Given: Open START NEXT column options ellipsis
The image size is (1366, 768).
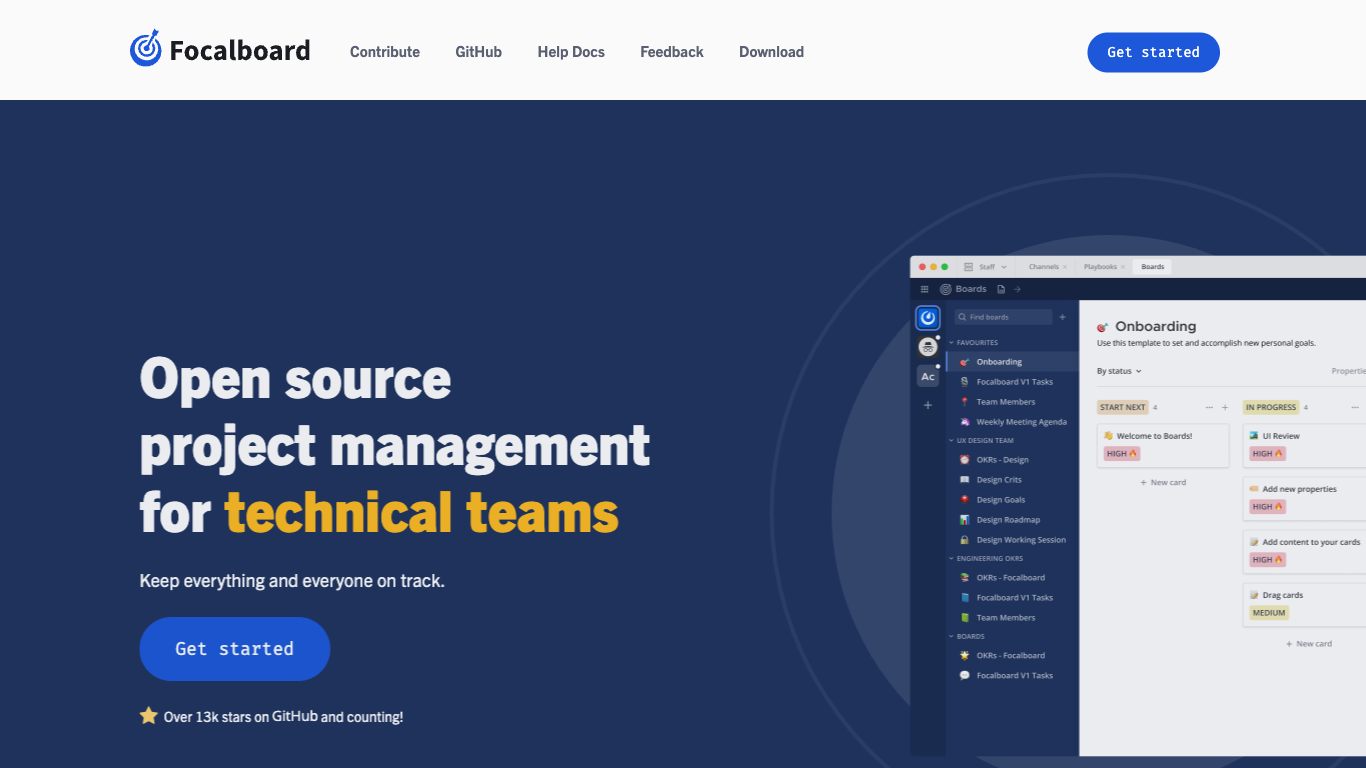Looking at the screenshot, I should 1209,408.
